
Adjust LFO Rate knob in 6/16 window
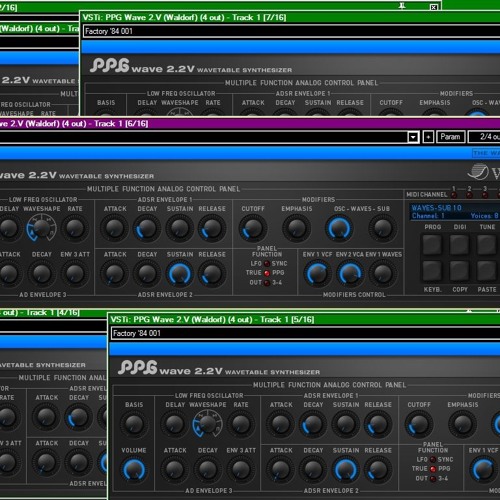point(75,228)
